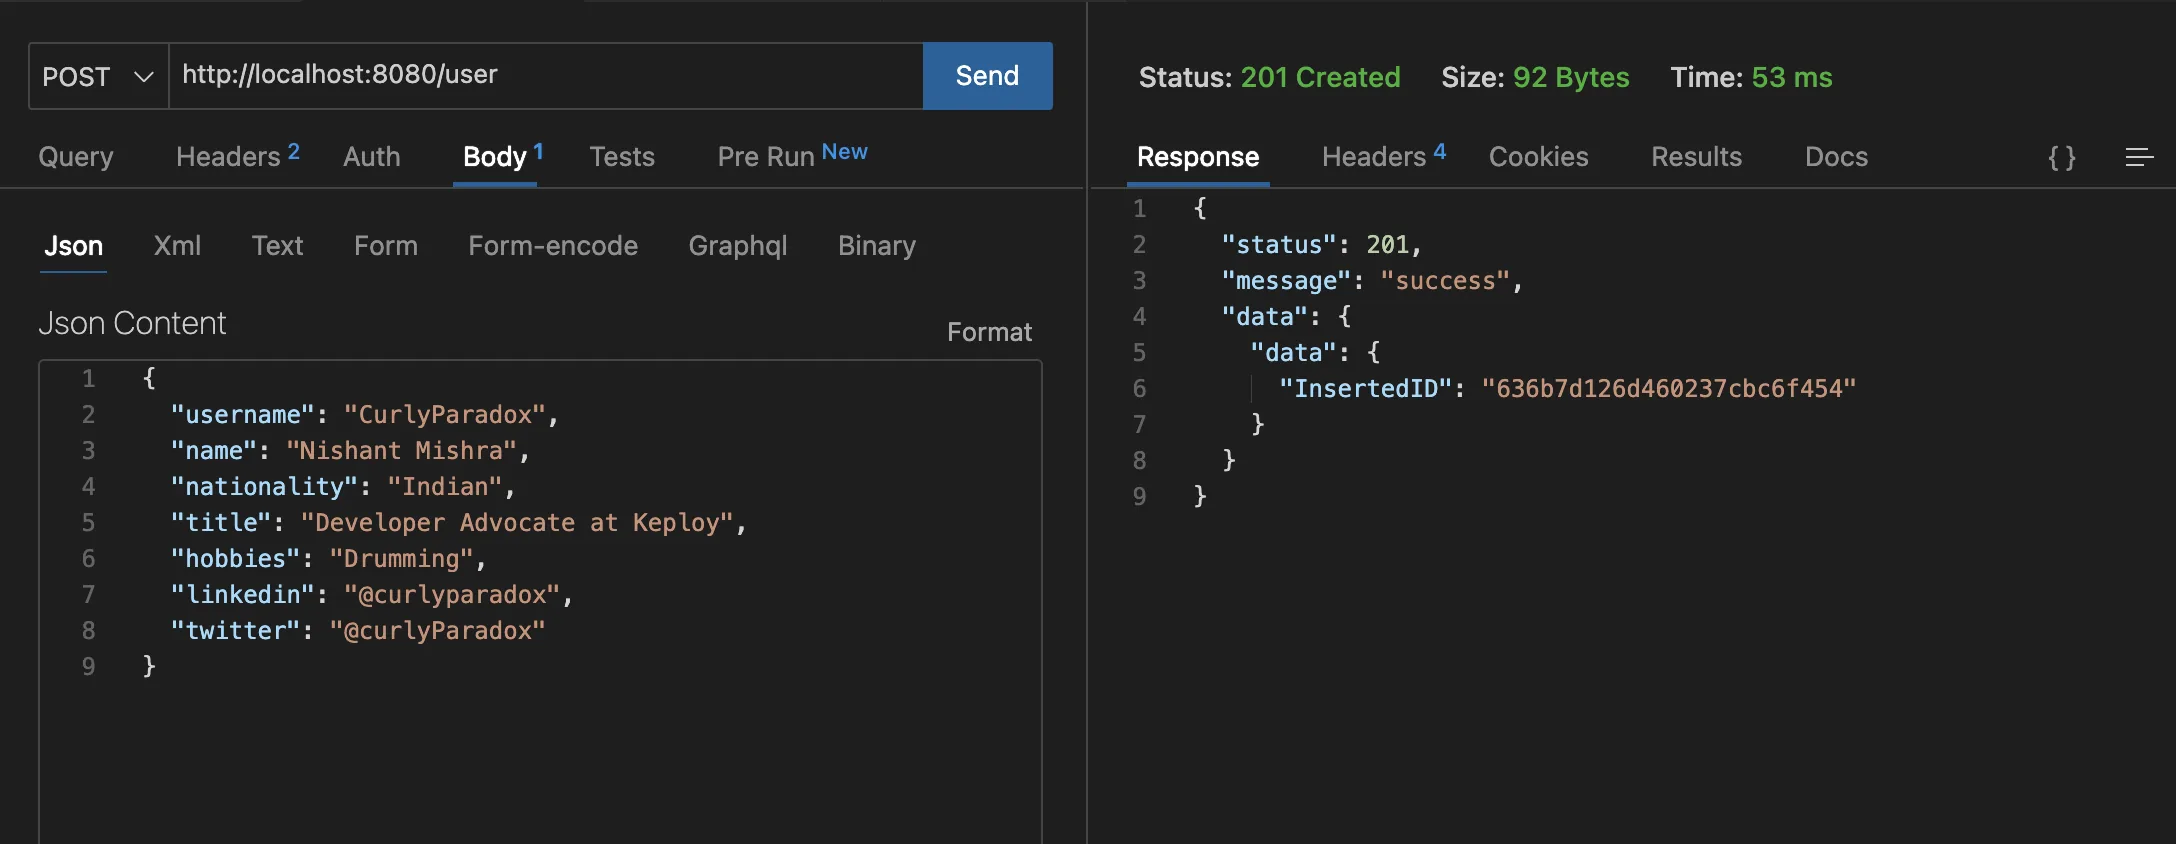Open the response Headers 4 tab
The width and height of the screenshot is (2176, 844).
[1384, 156]
